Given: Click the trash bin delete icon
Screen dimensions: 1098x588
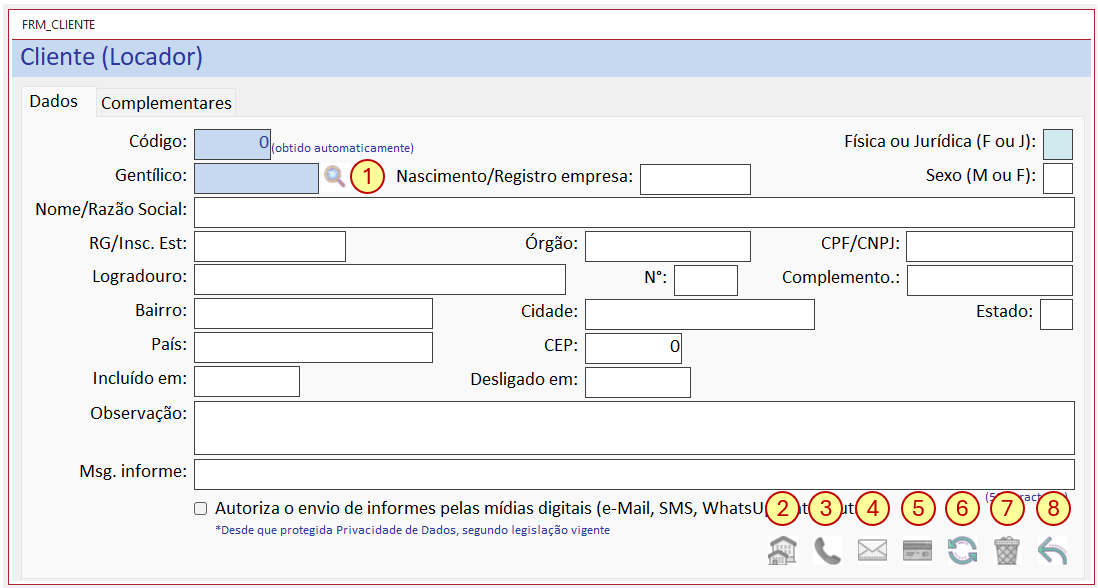Looking at the screenshot, I should (1007, 551).
